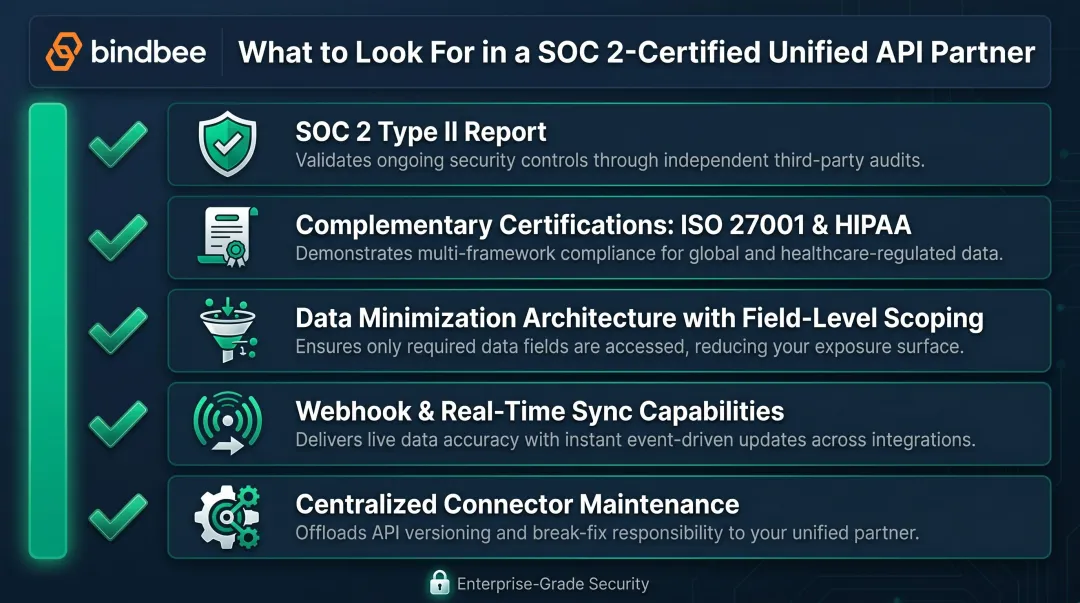This screenshot has height=603, width=1080.
Task: Click the broadcast signal icon beside Webhook & Real-Time Sync
Action: 228,423
